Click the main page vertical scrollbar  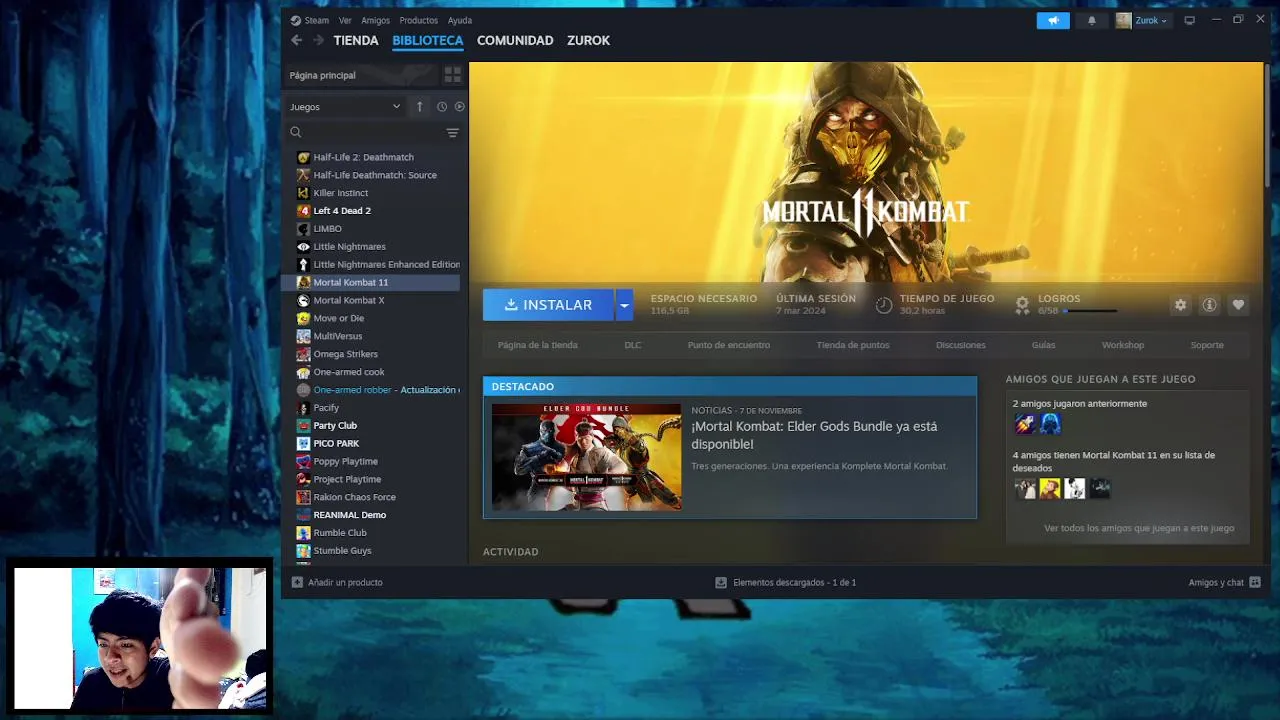[x=1268, y=125]
